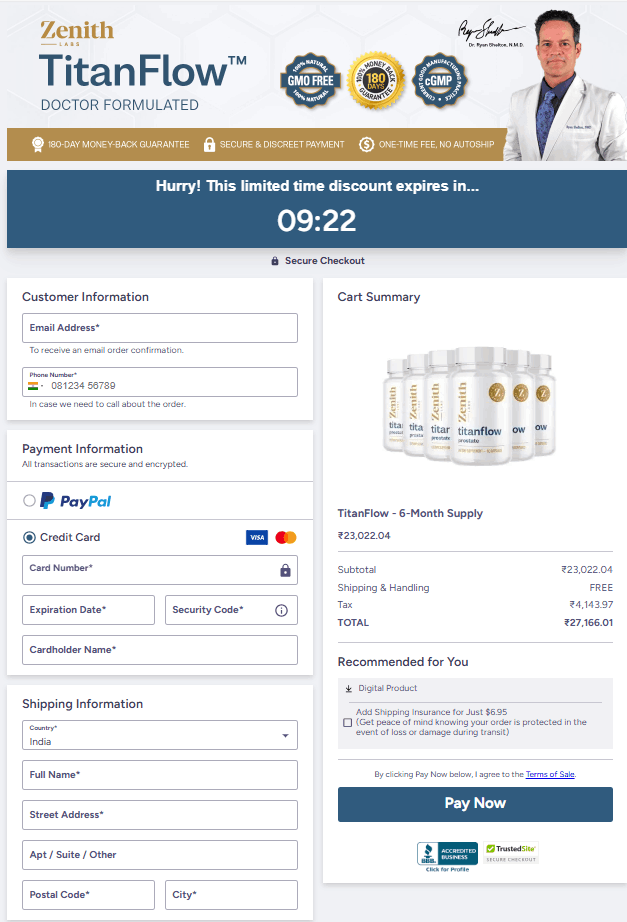Click the cGMP certification badge
Viewport: 627px width, 922px height.
[439, 81]
